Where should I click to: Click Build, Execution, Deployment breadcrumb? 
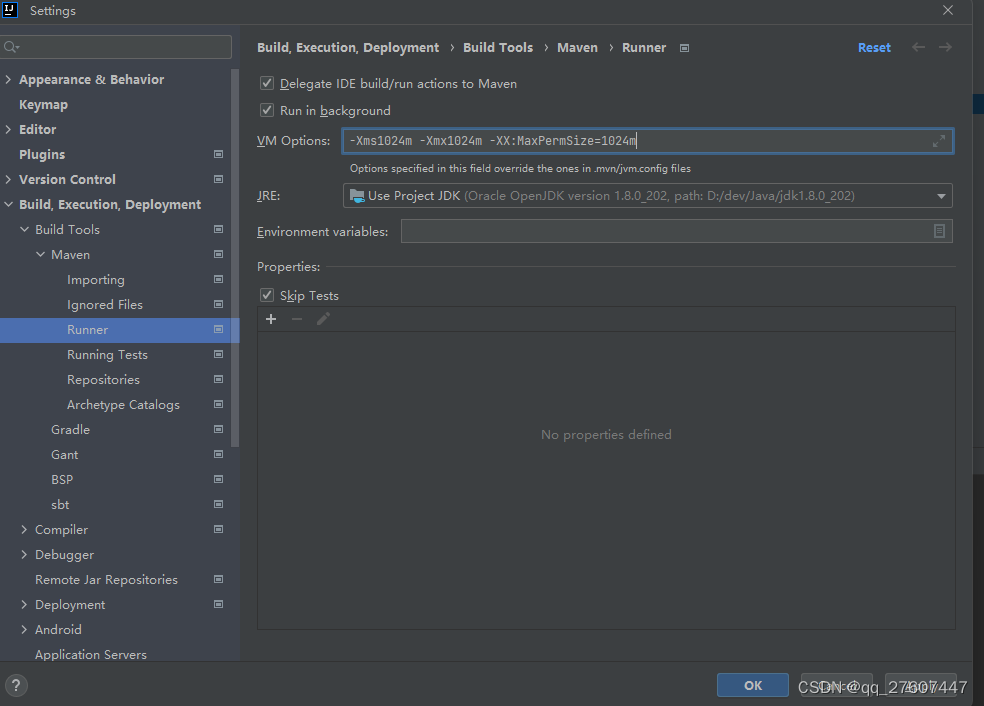tap(348, 48)
